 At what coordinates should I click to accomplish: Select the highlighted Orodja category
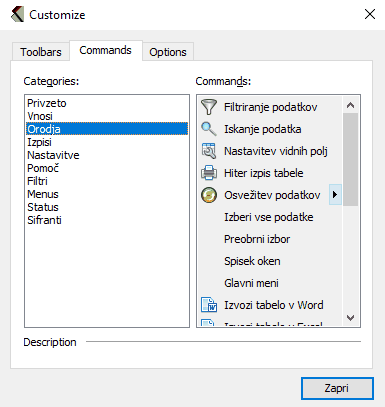point(107,129)
